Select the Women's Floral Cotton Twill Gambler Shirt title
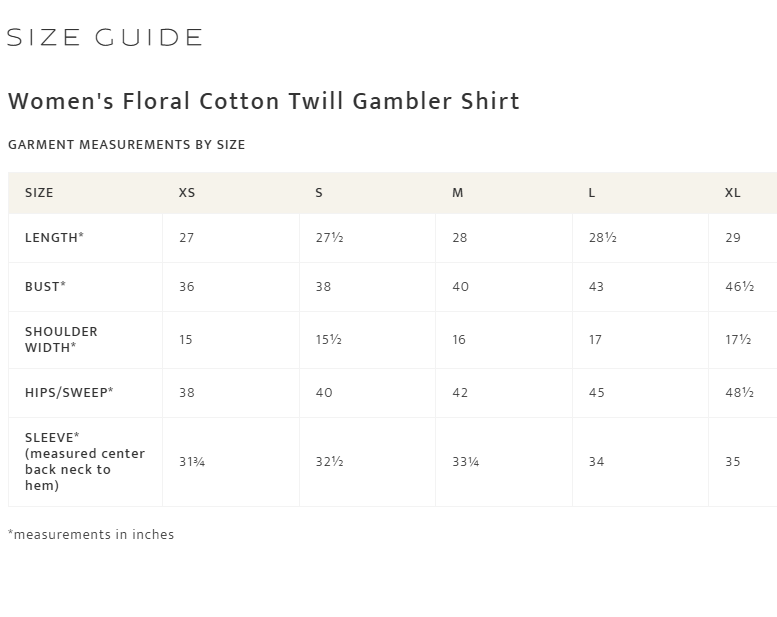Image resolution: width=777 pixels, height=617 pixels. click(264, 101)
